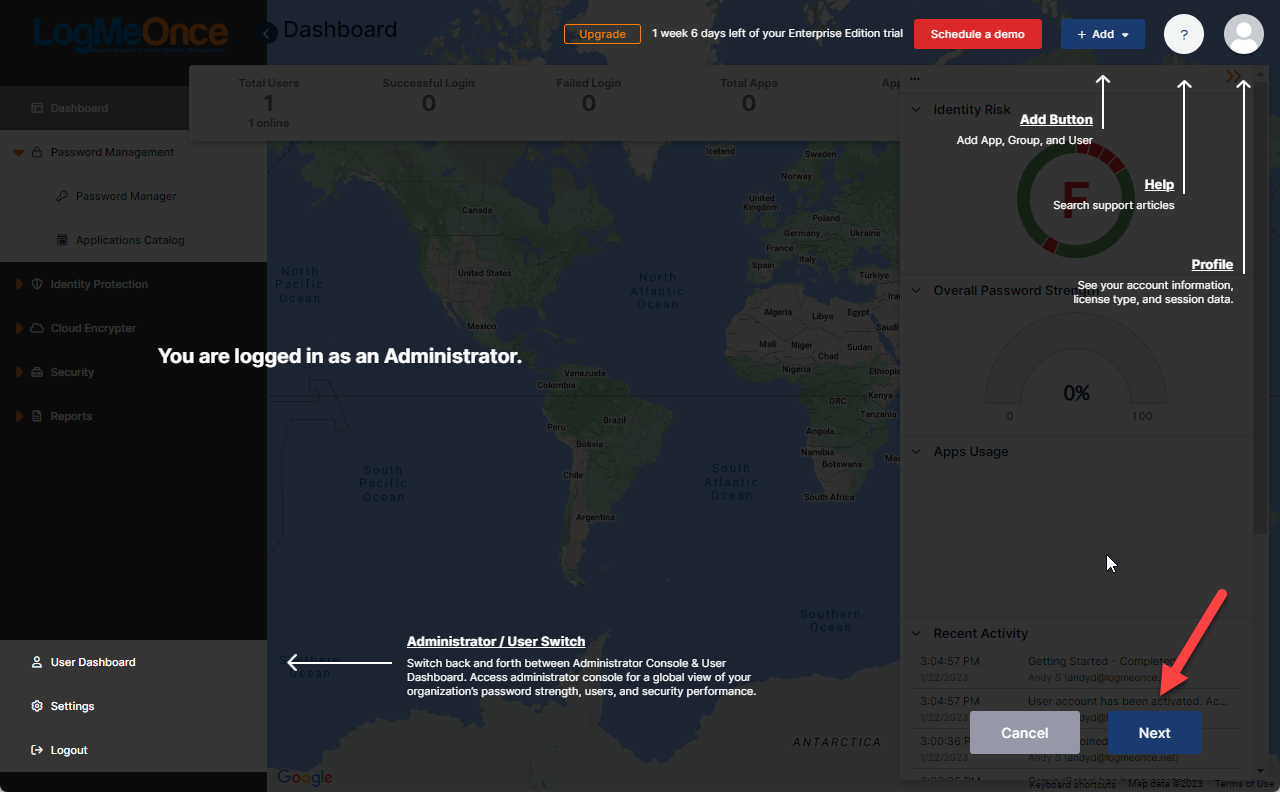Viewport: 1280px width, 792px height.
Task: Switch to User Dashboard
Action: tap(133, 662)
